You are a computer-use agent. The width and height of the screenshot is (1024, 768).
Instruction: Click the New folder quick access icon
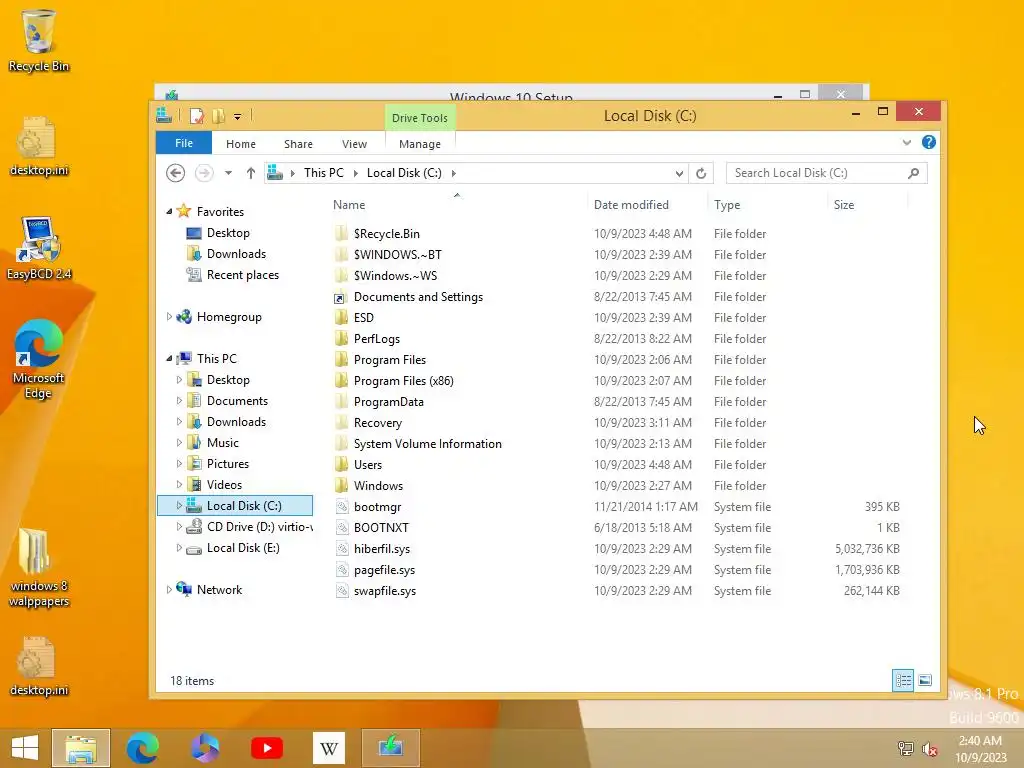(x=219, y=116)
